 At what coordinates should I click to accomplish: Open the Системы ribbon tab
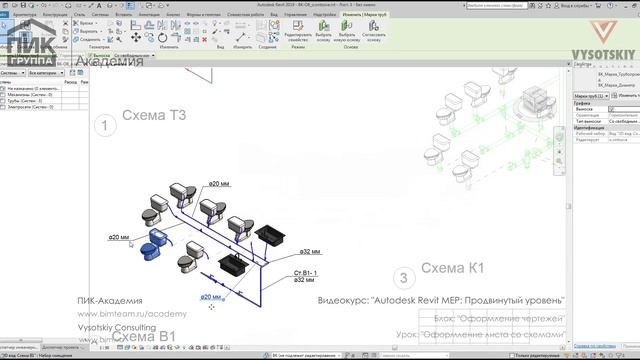[100, 14]
